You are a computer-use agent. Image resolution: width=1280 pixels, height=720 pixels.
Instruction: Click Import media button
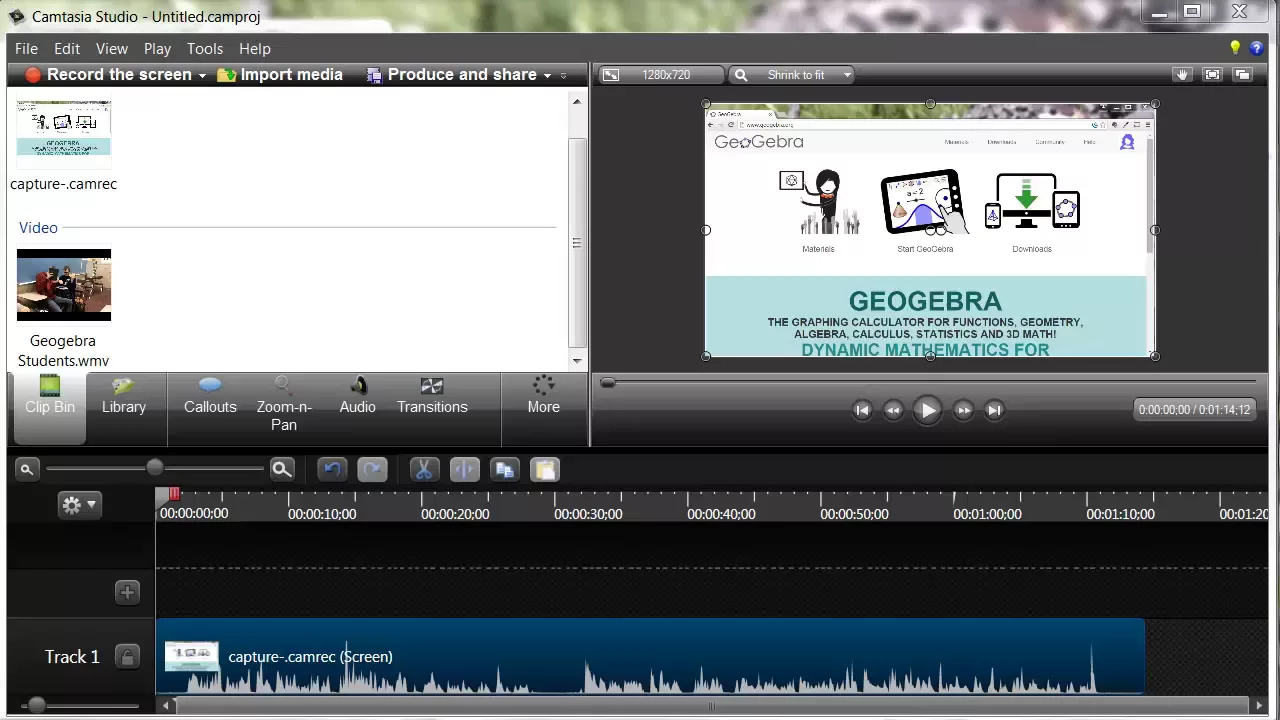pos(280,75)
